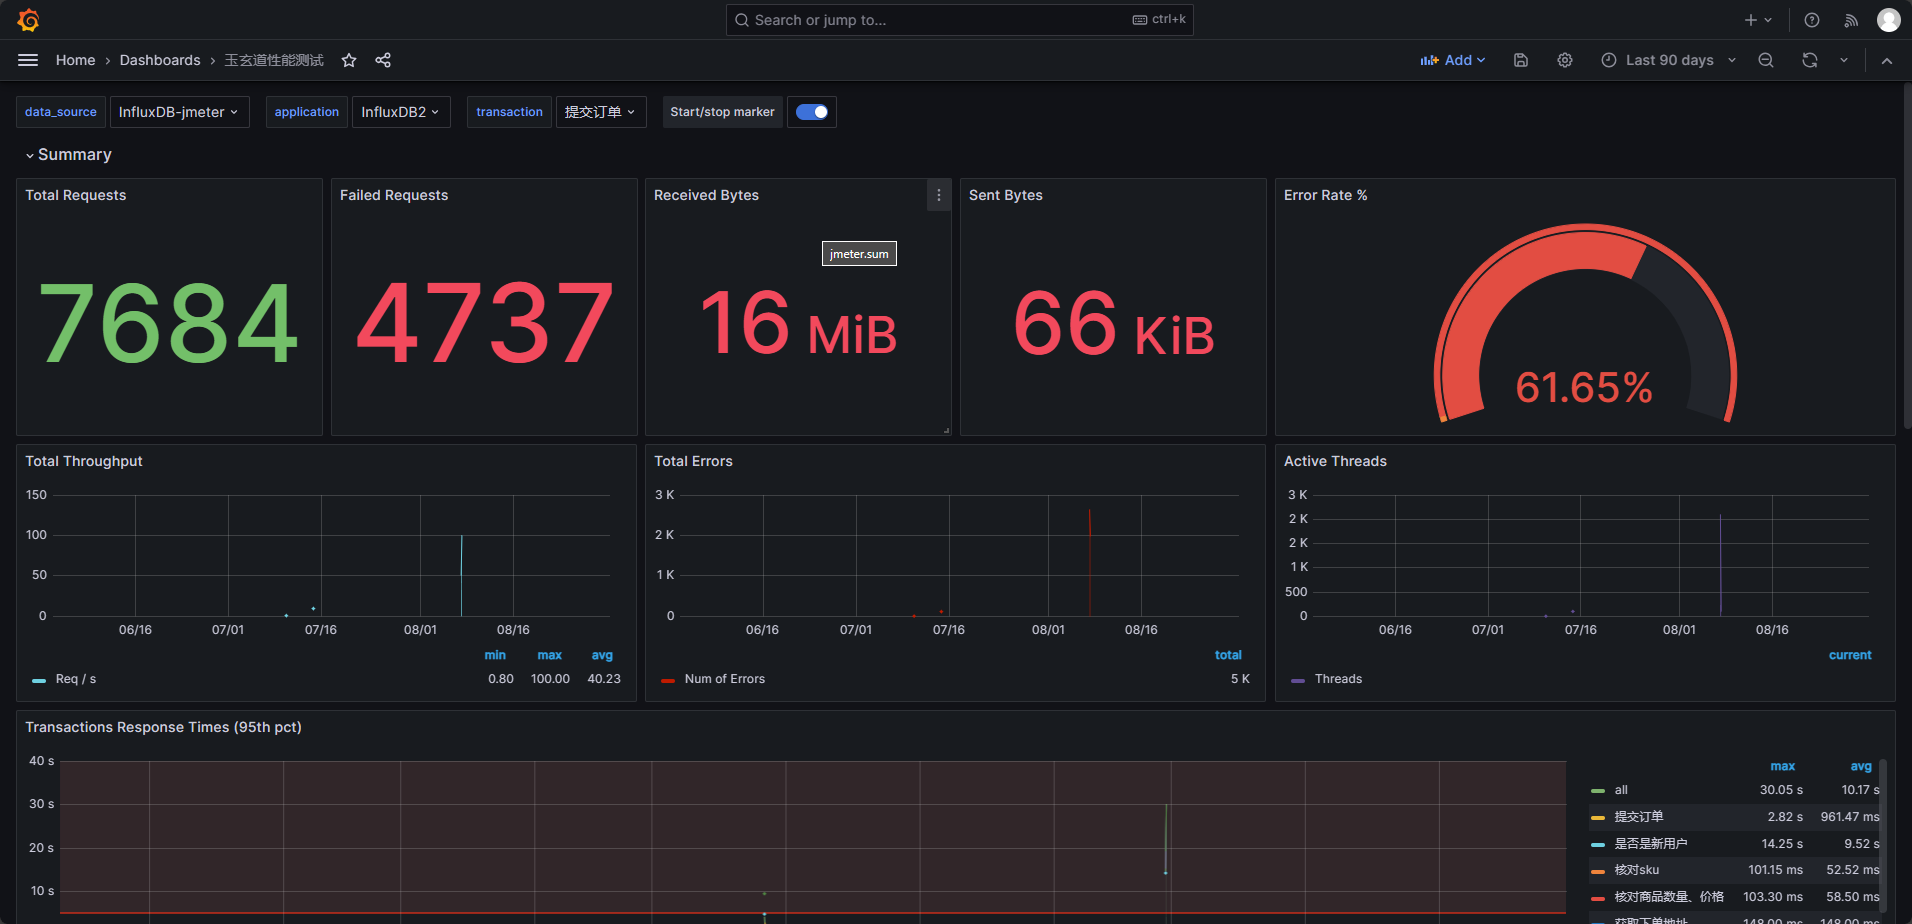Zoom out the time range
This screenshot has width=1912, height=924.
(x=1766, y=60)
